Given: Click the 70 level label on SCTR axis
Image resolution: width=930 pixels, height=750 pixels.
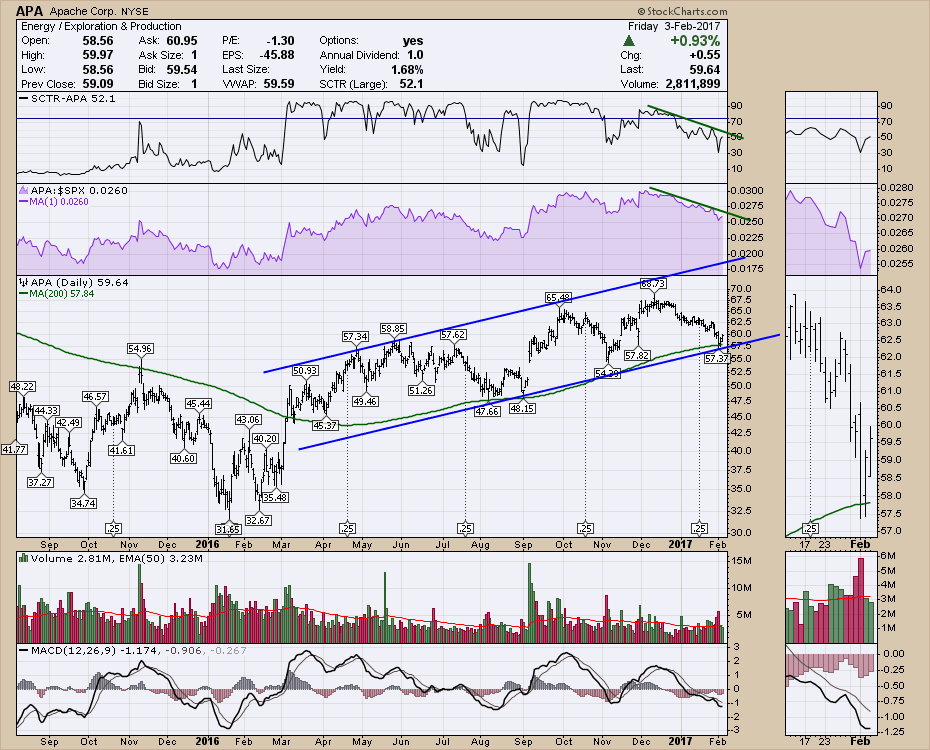Looking at the screenshot, I should tap(737, 122).
